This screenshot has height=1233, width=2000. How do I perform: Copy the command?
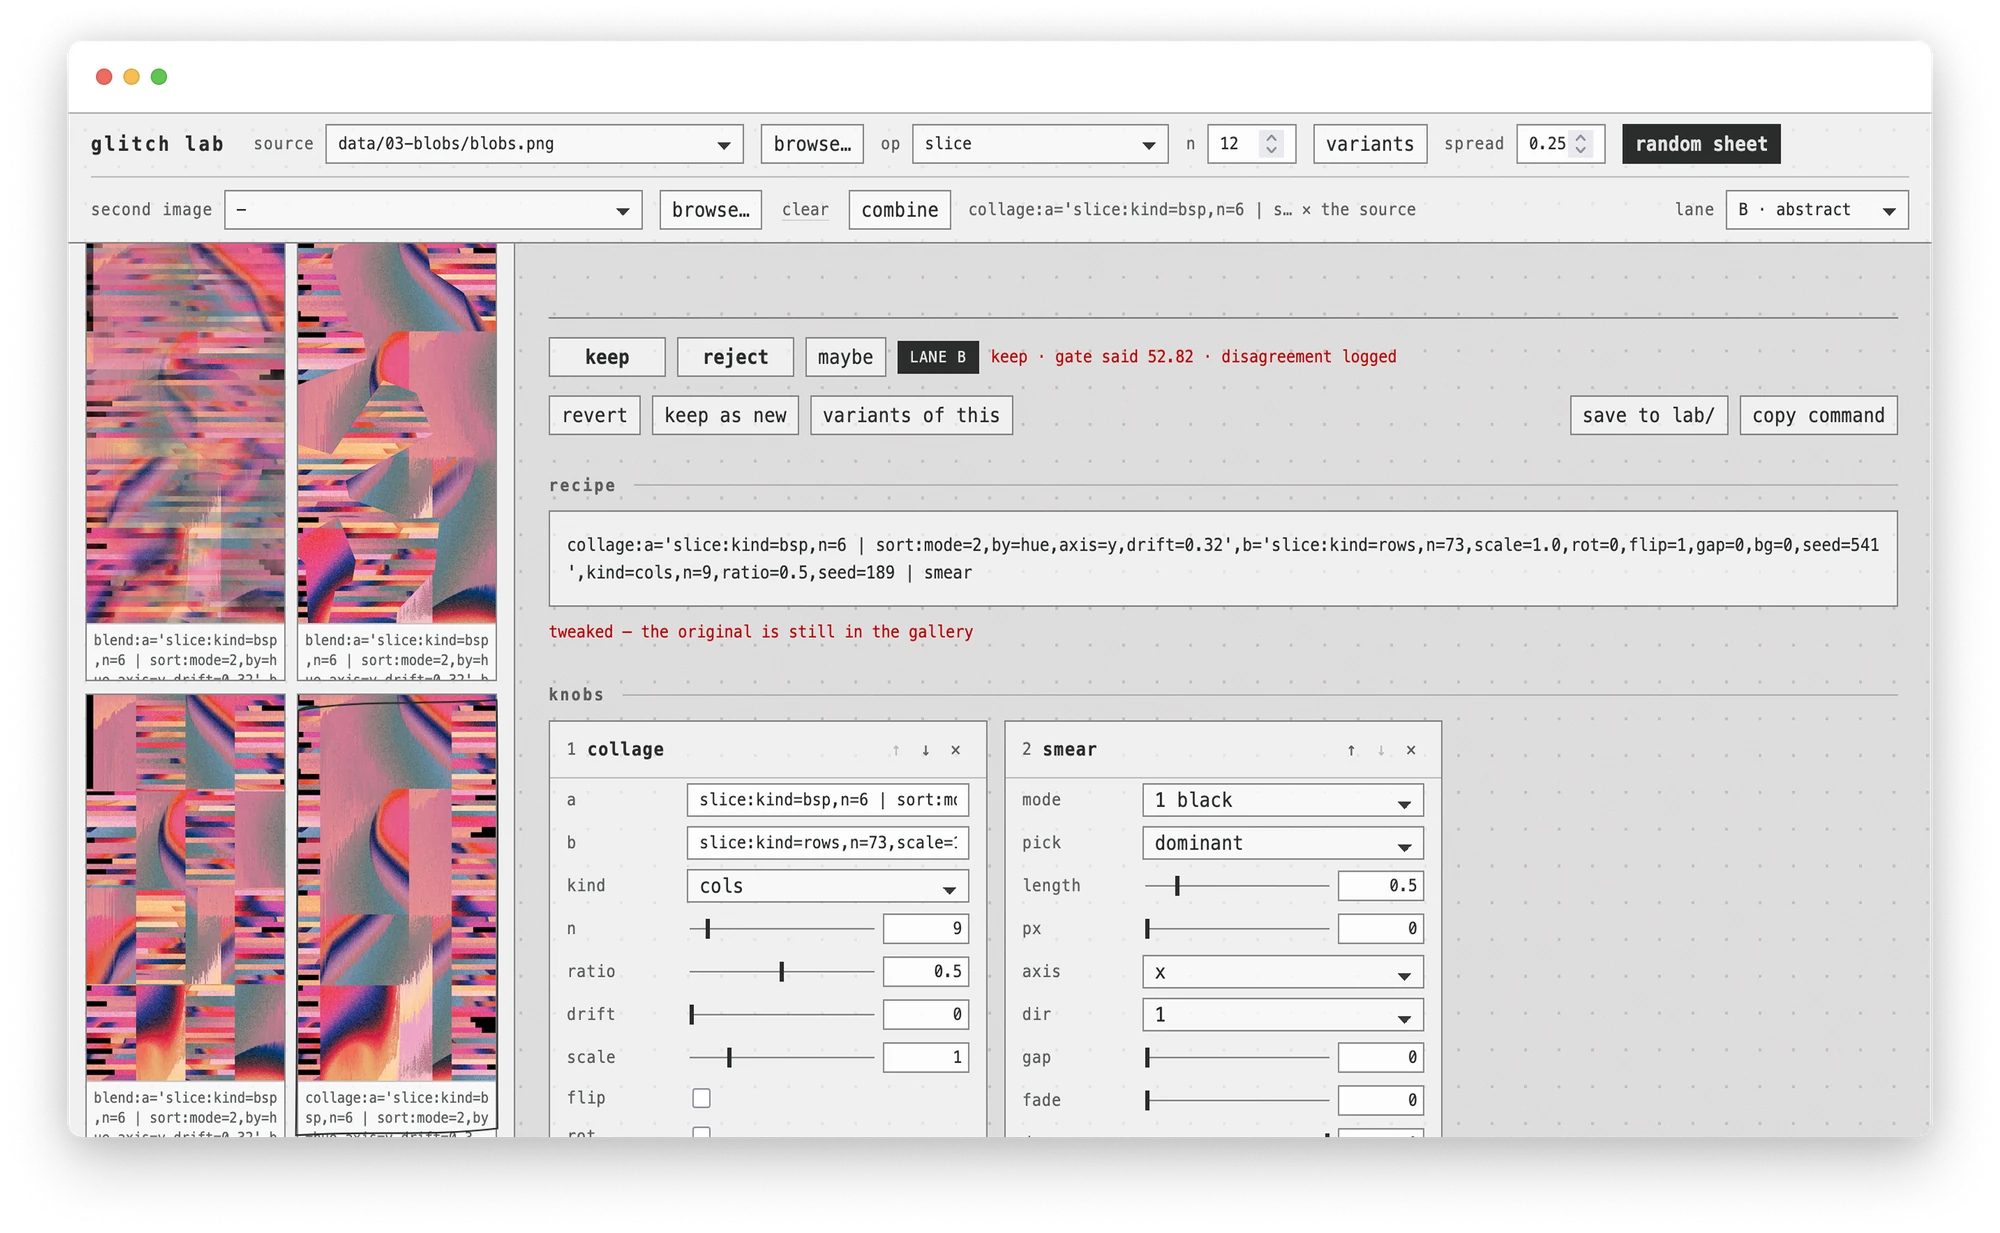[1818, 416]
